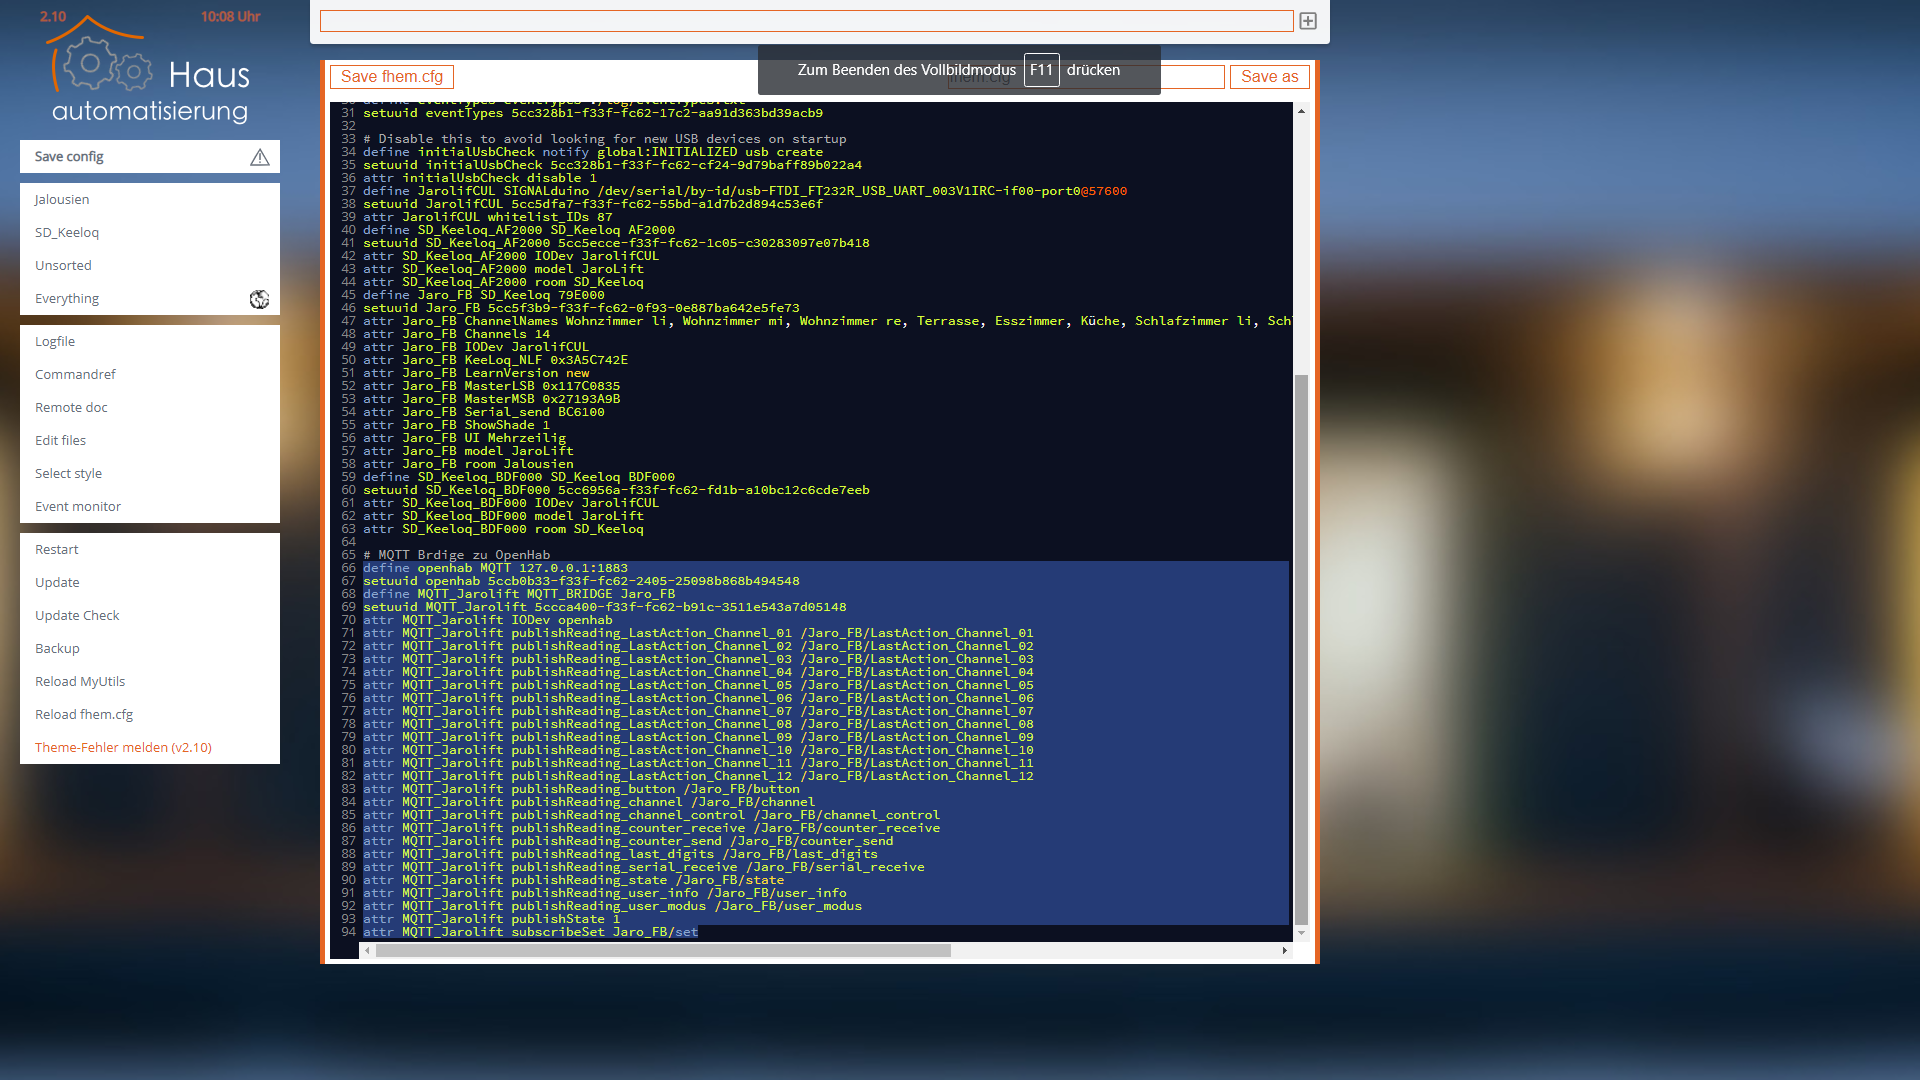Image resolution: width=1920 pixels, height=1080 pixels.
Task: Open the Unsorted room
Action: pos(63,266)
